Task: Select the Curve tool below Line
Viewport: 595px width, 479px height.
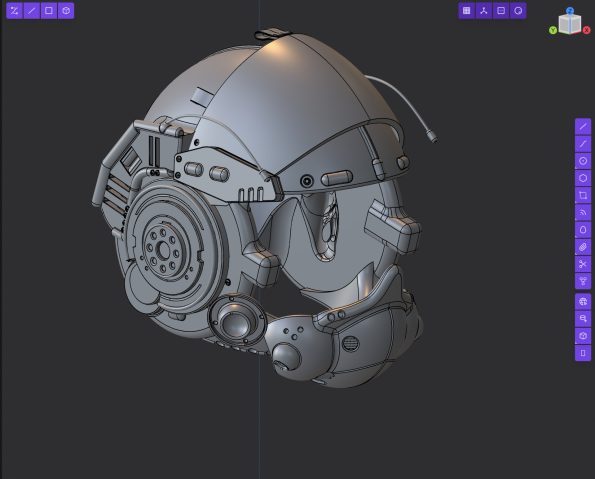Action: point(583,143)
